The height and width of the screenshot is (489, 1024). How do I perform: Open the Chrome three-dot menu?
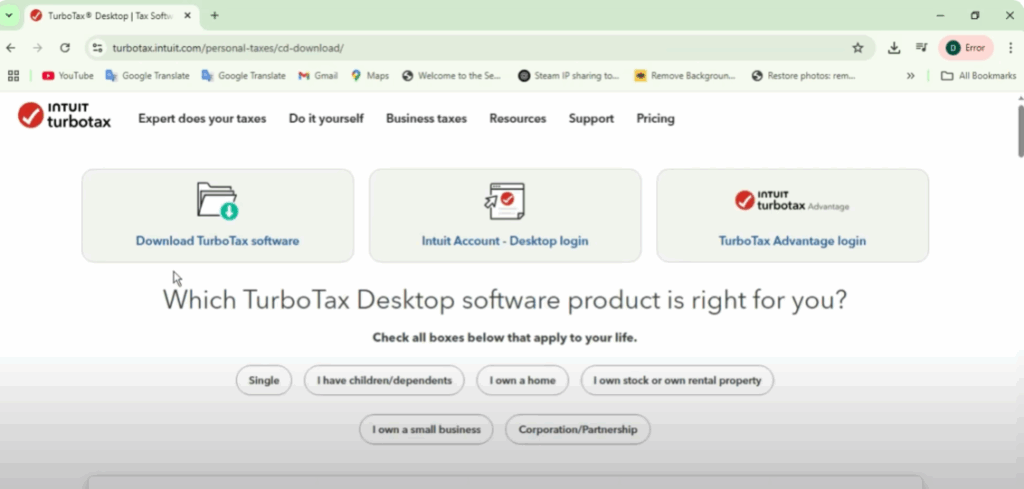coord(1010,48)
